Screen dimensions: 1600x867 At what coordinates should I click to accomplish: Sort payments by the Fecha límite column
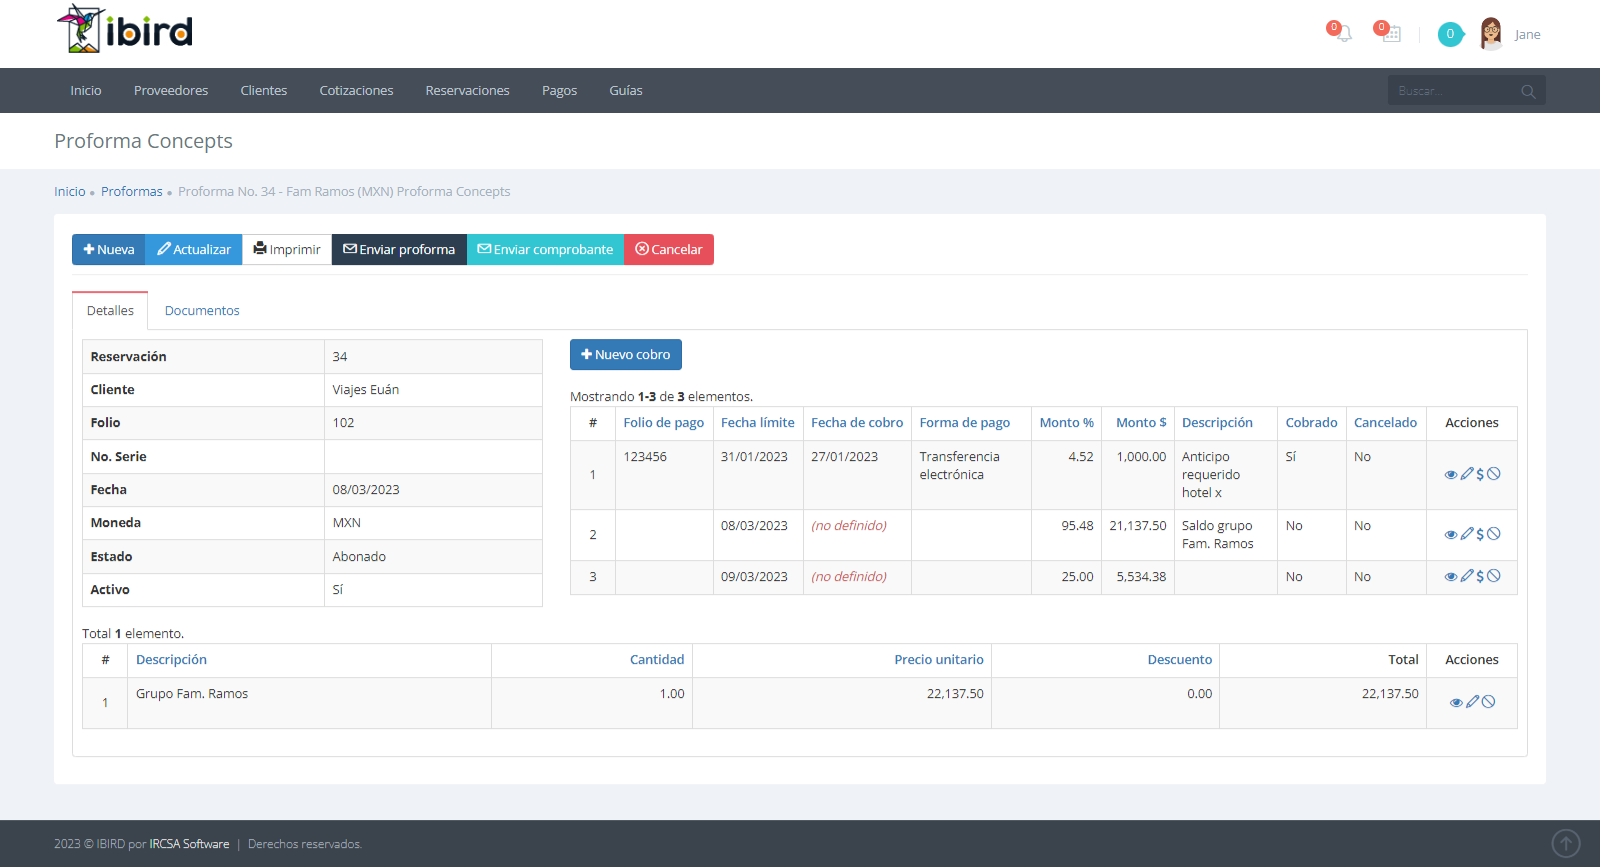757,423
